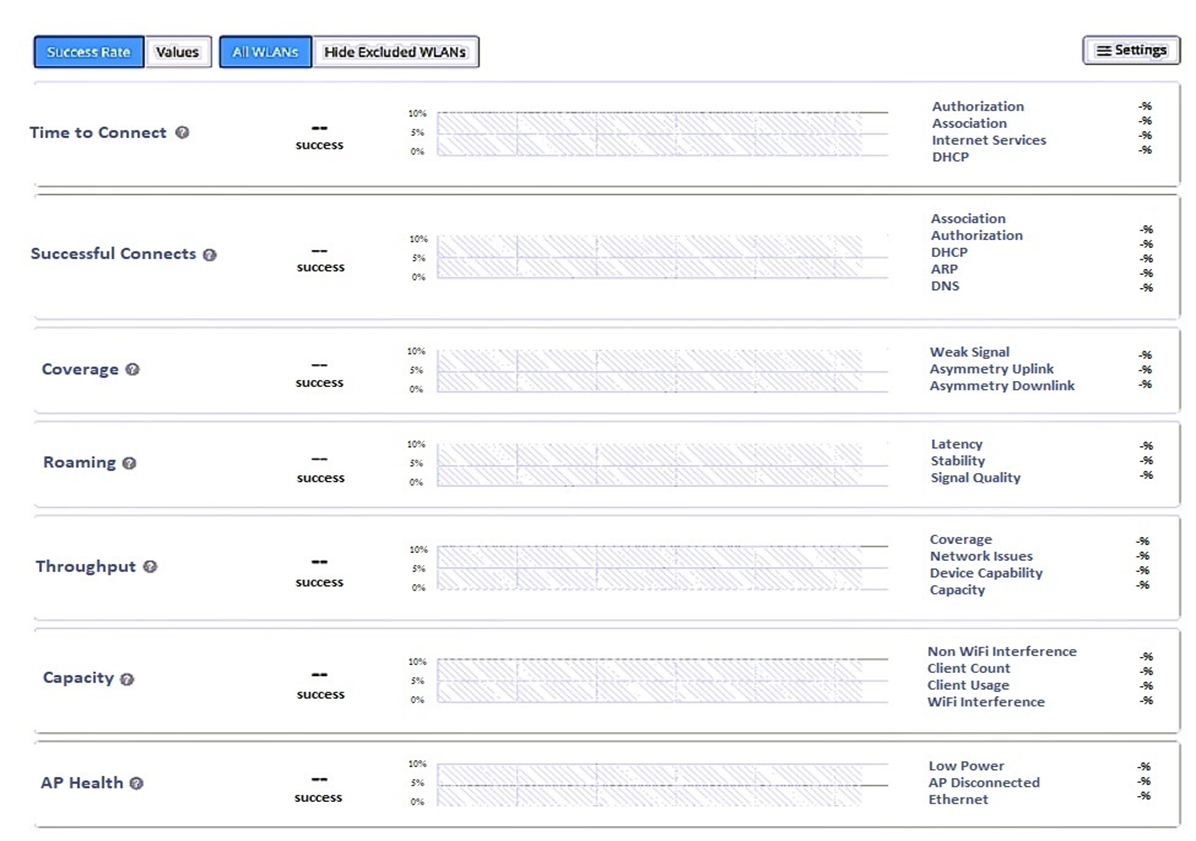This screenshot has height=841, width=1196.
Task: Click the Roaming success rate chart
Action: tap(662, 464)
